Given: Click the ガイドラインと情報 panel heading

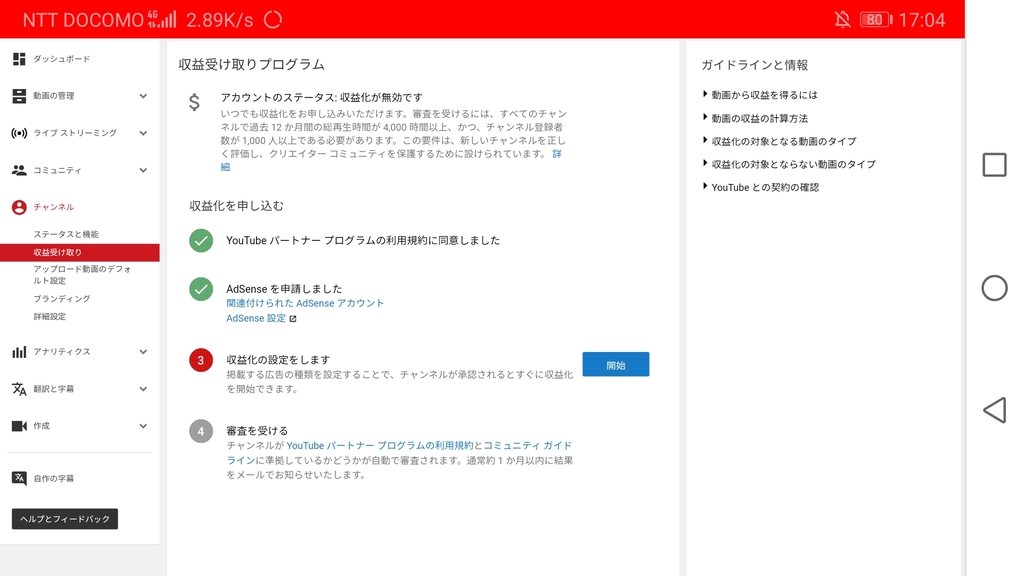Looking at the screenshot, I should pos(754,65).
